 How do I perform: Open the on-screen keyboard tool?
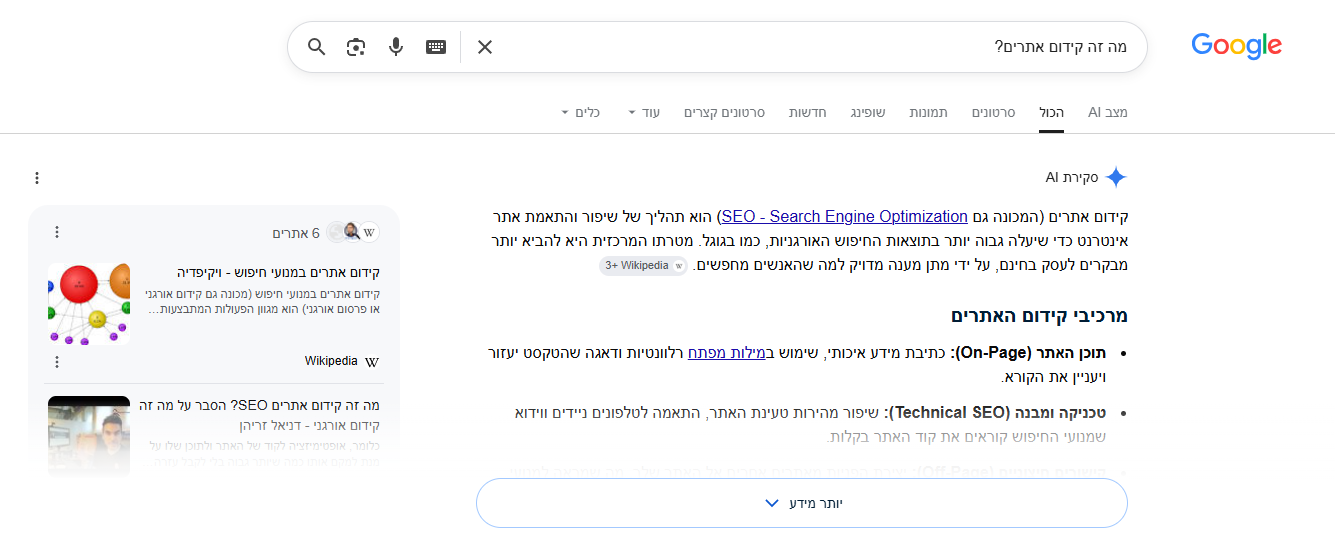436,47
